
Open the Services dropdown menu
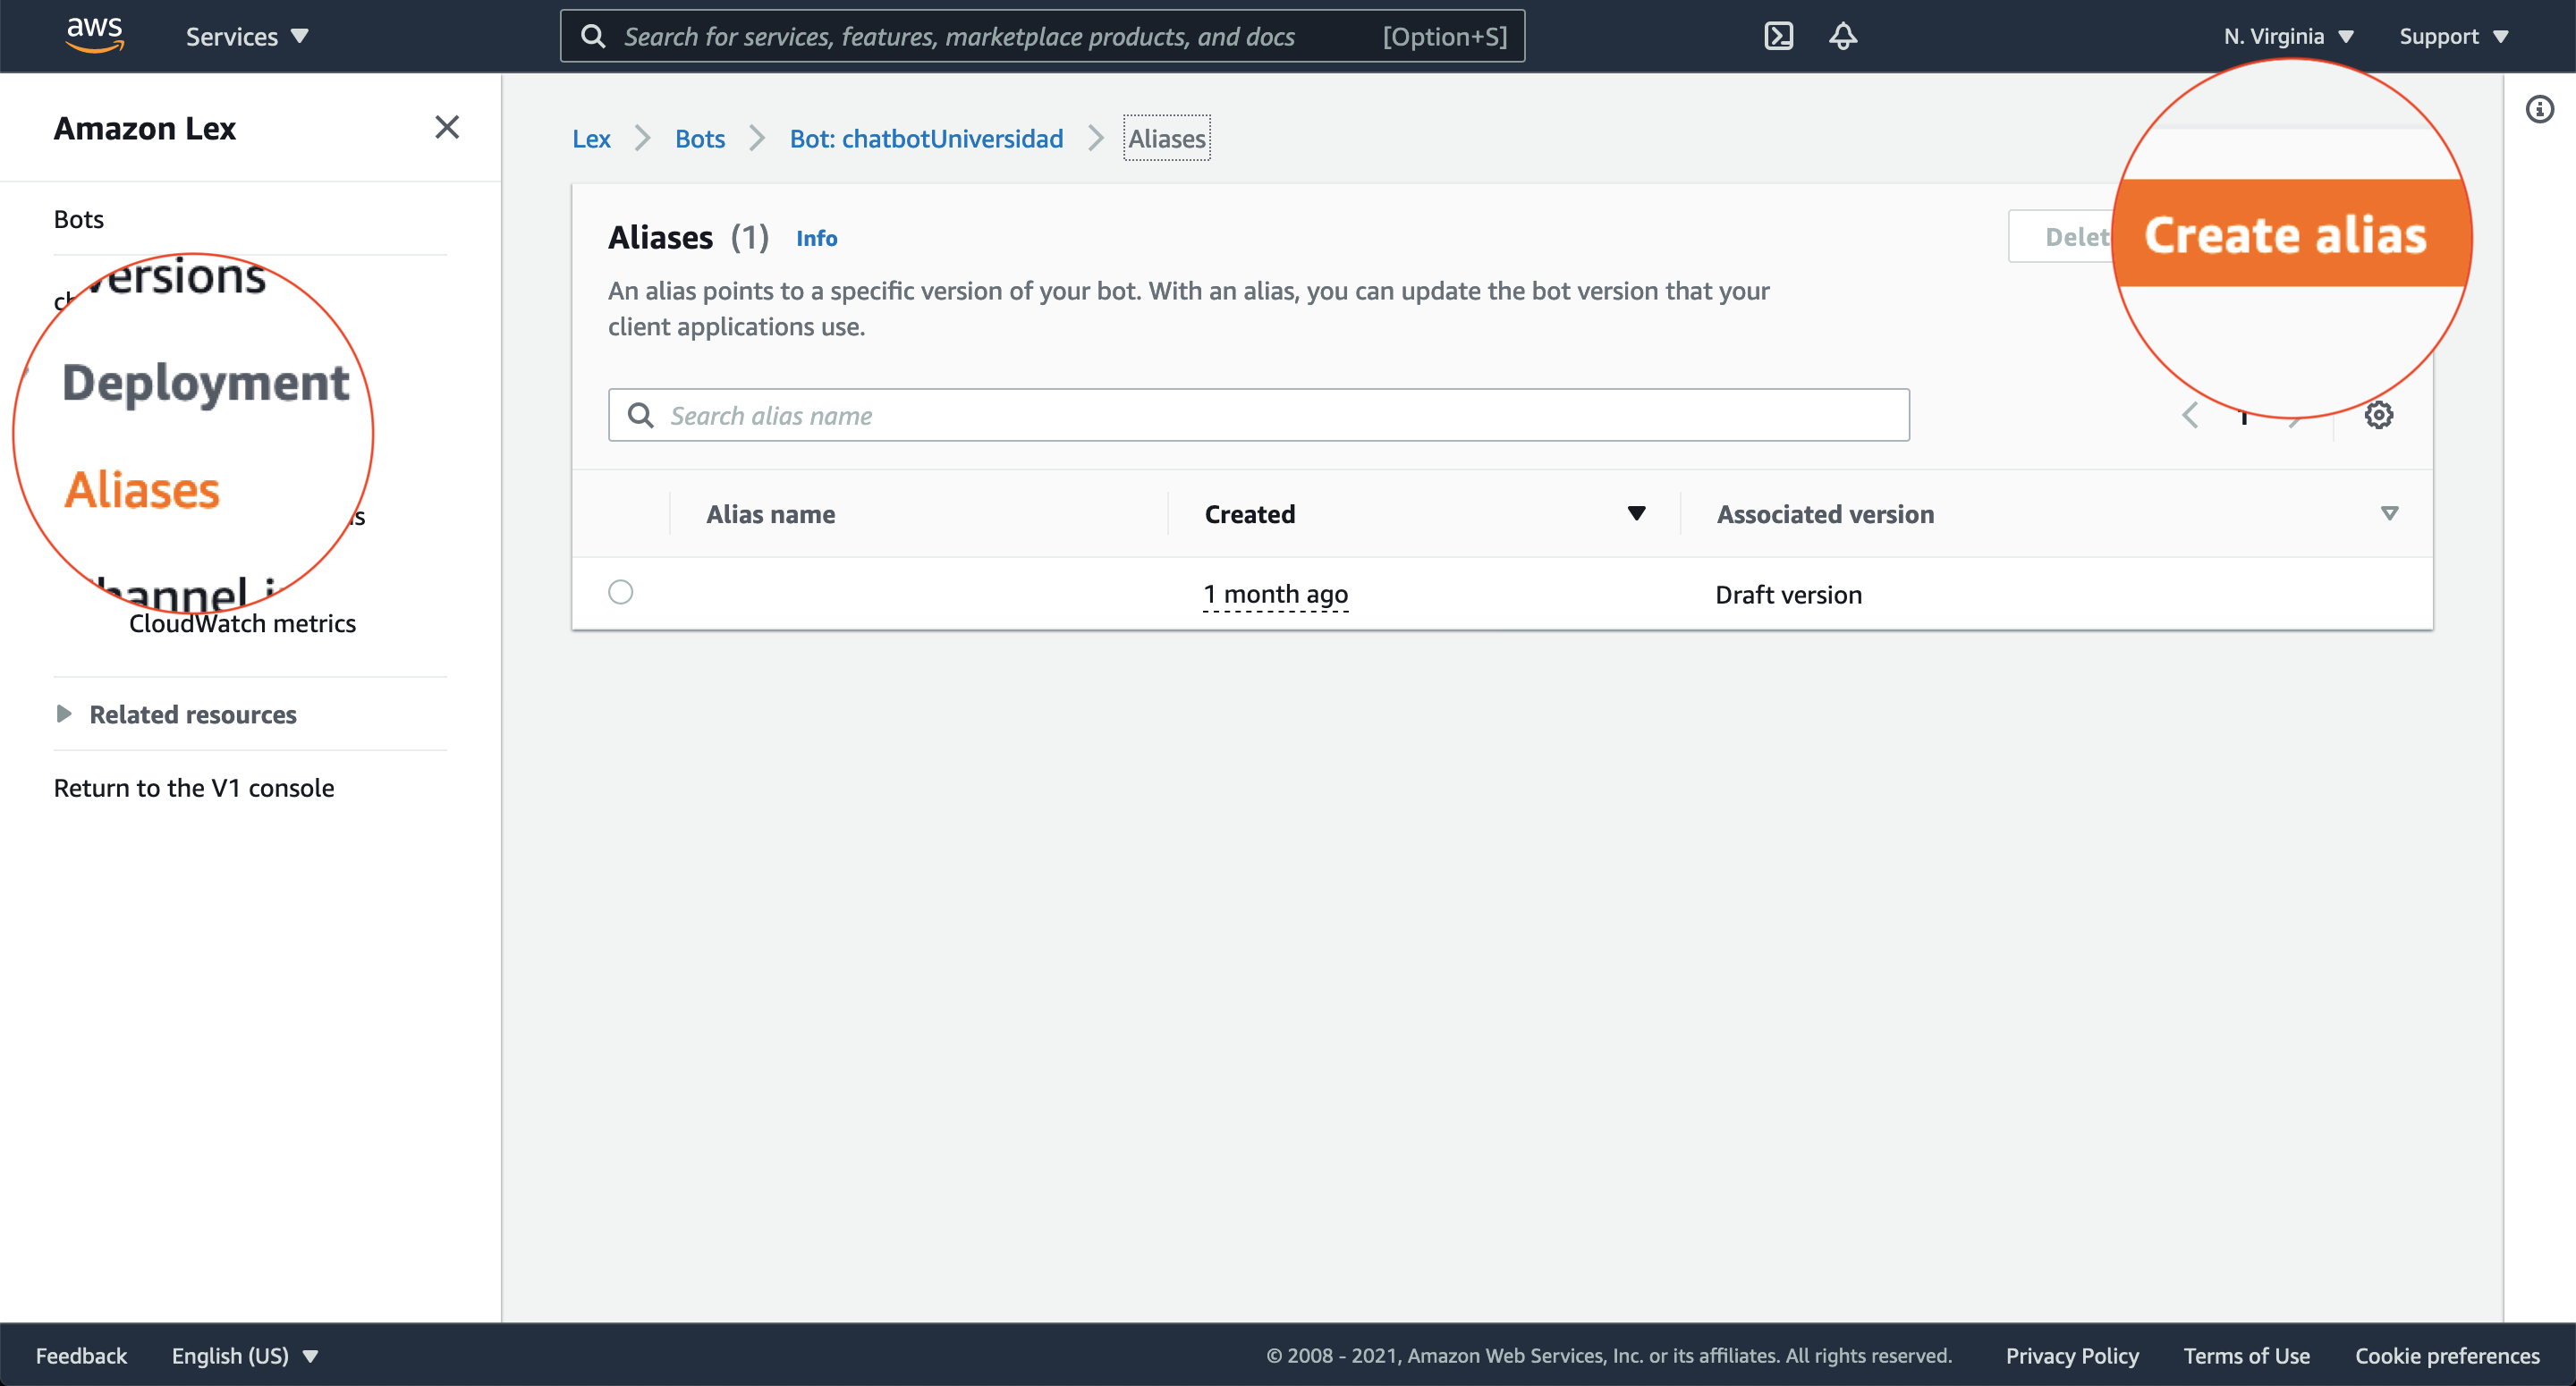(246, 36)
